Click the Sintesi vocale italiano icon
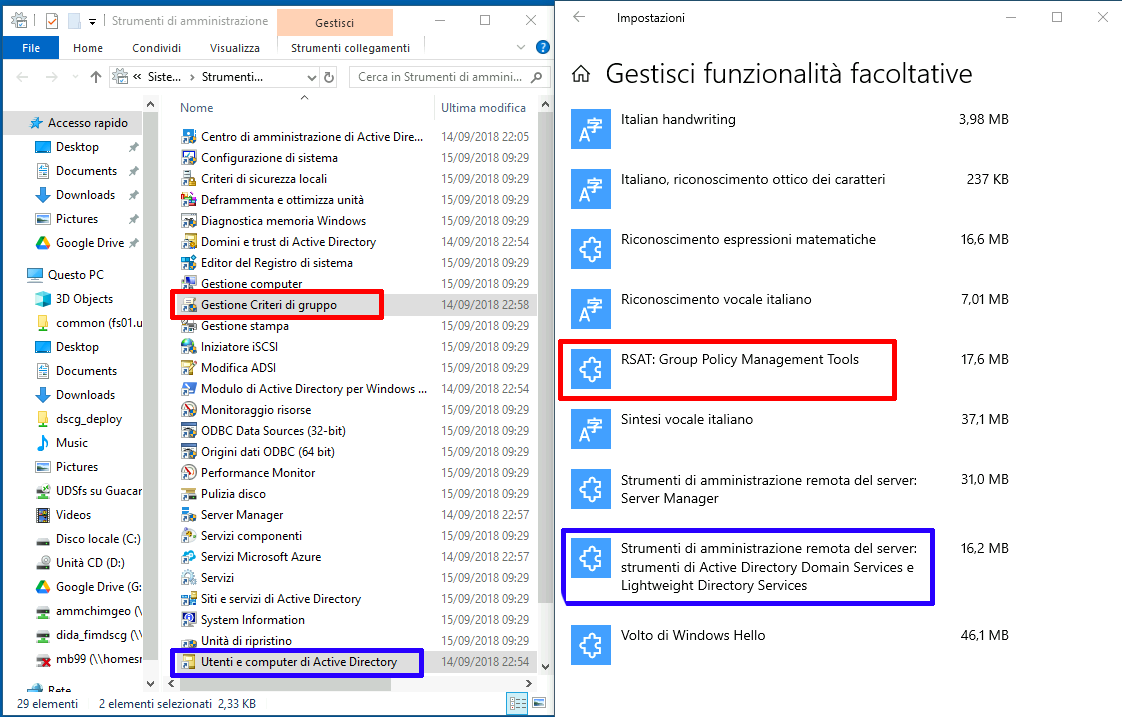 coord(591,429)
